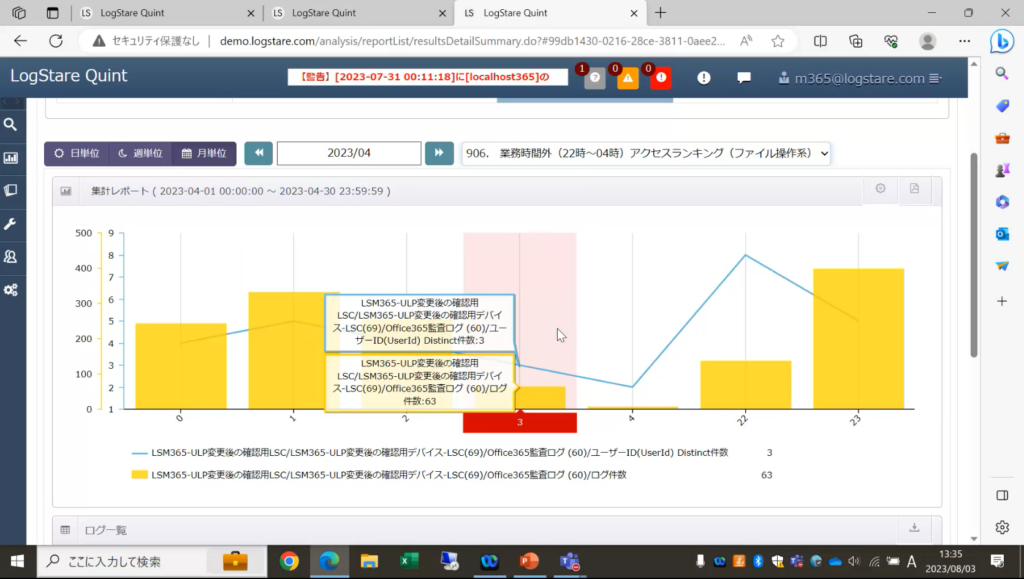The width and height of the screenshot is (1024, 579).
Task: Open the search icon in LogStare left sidebar
Action: 10,124
